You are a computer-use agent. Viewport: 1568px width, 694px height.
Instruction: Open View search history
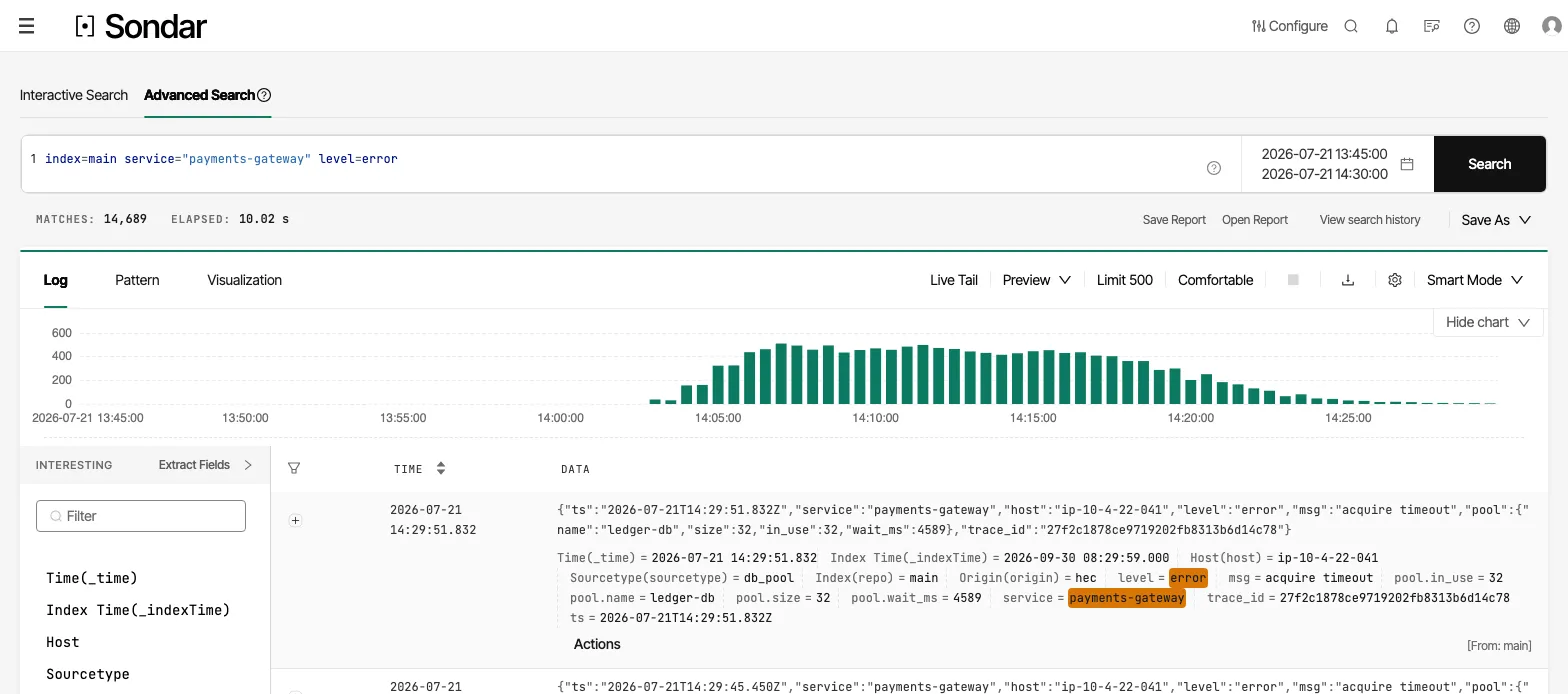tap(1370, 220)
